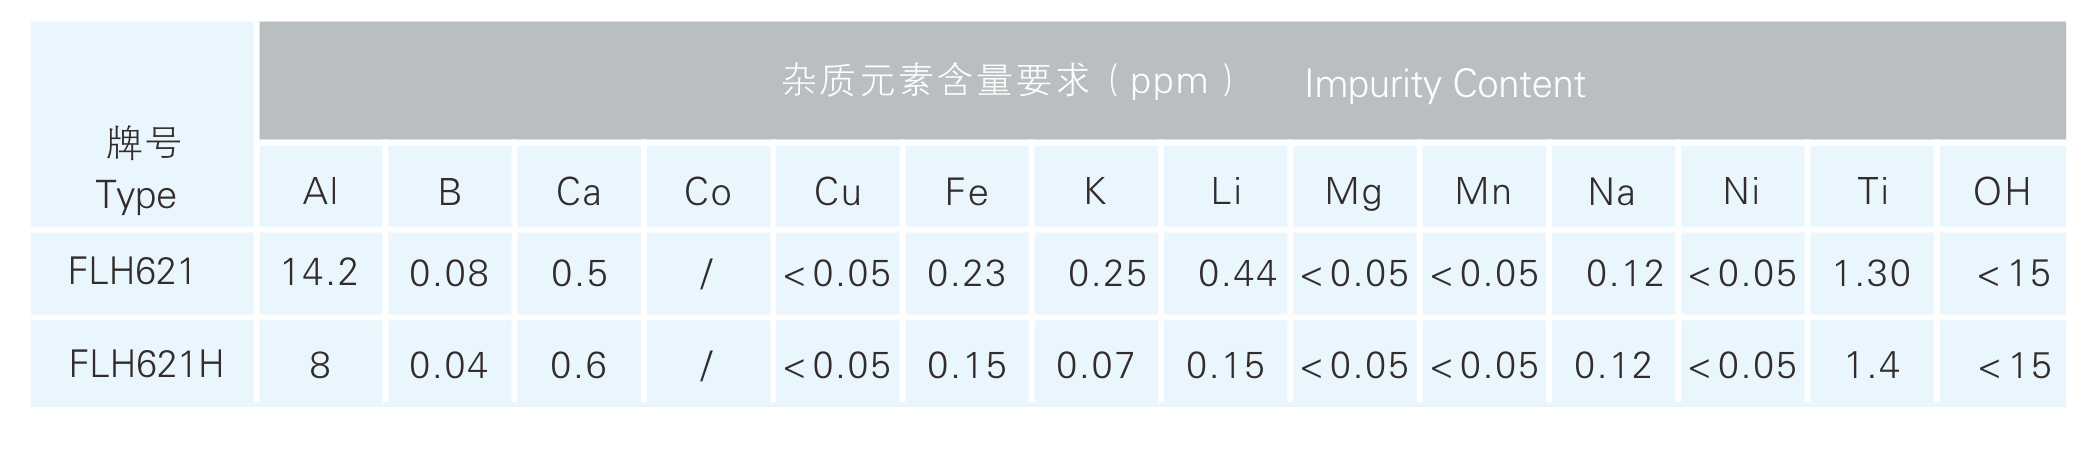Select the 0.23 Fe value cell
2100x453 pixels.
966,273
